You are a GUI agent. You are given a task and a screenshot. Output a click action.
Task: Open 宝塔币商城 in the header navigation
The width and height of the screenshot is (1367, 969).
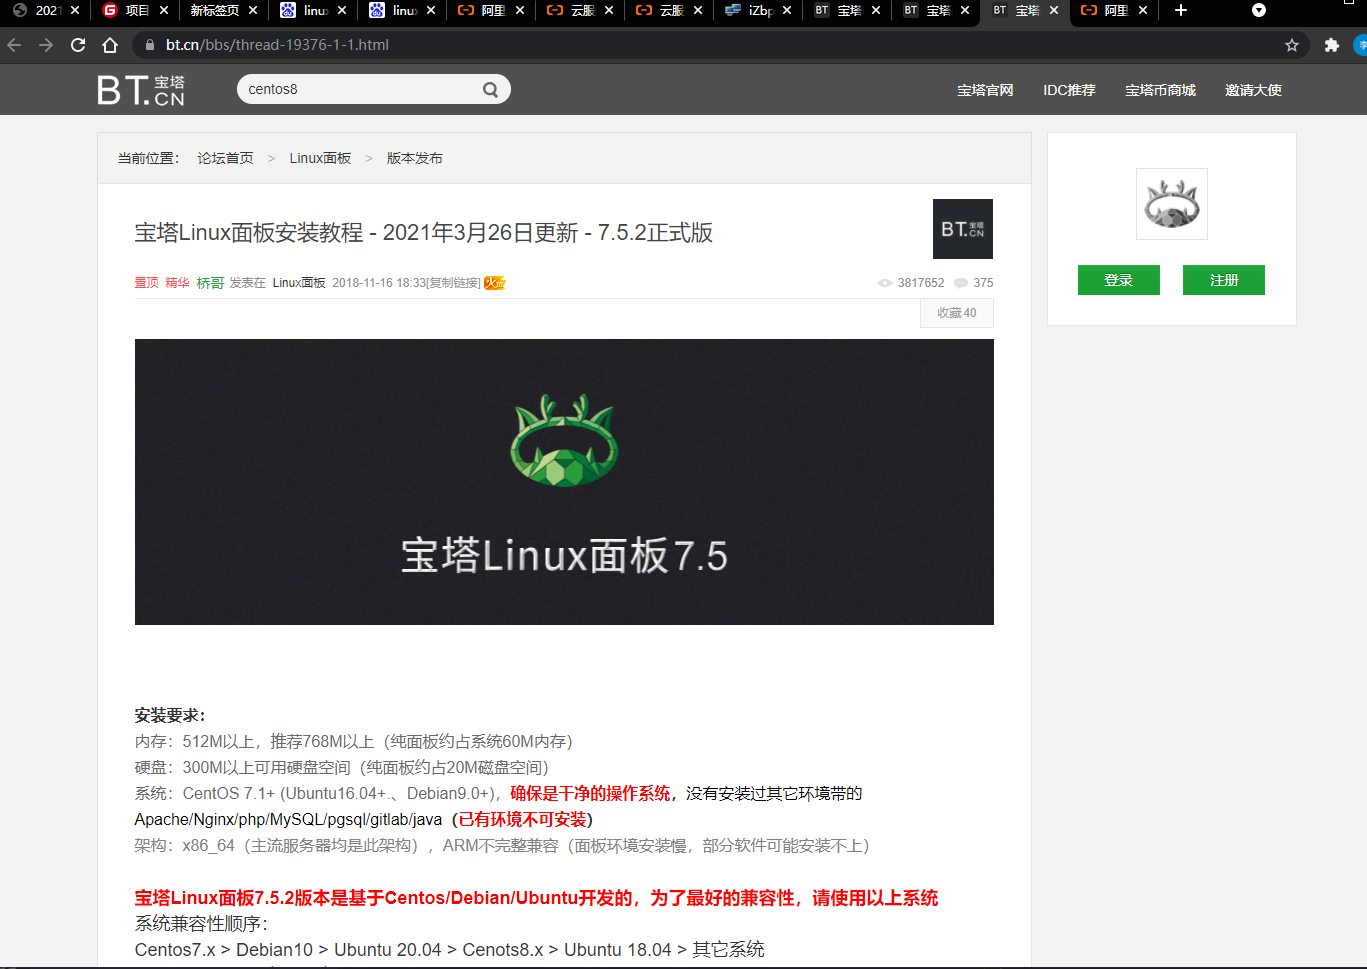(1160, 90)
